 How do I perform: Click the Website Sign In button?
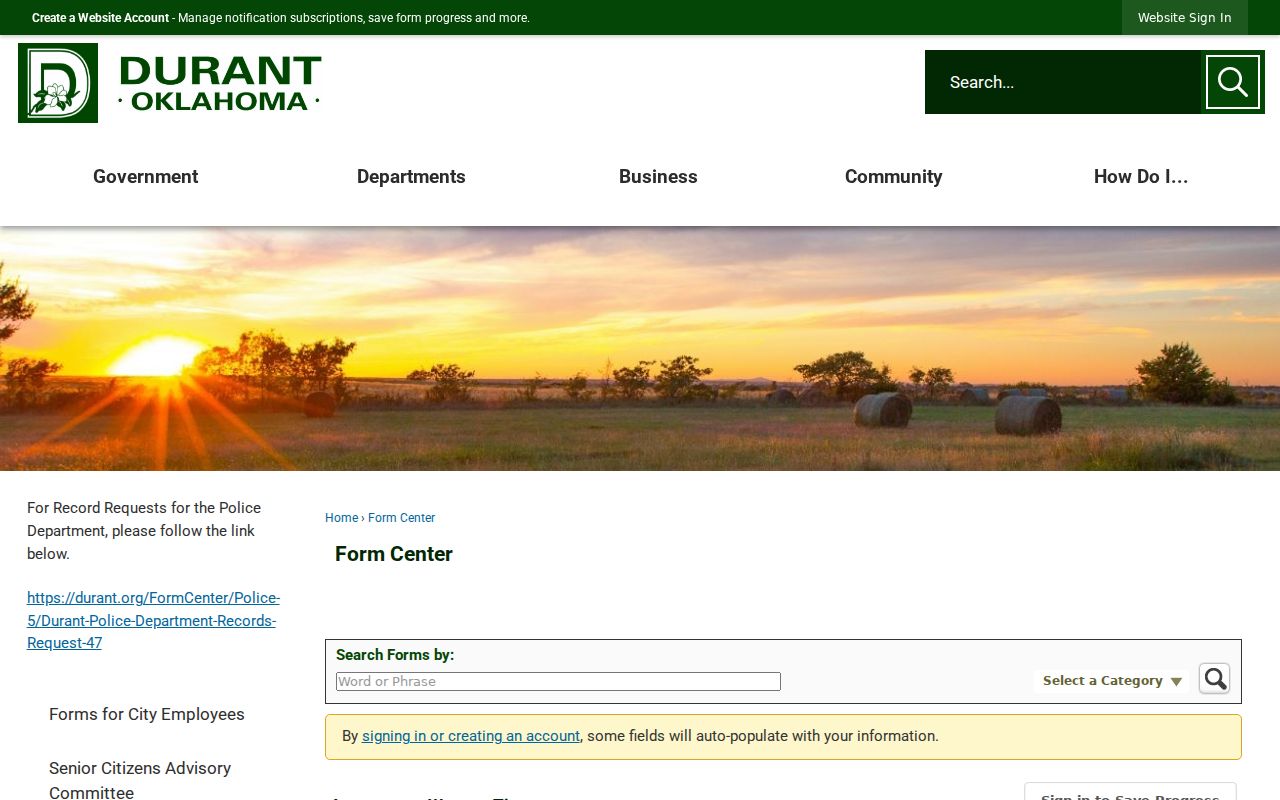pos(1185,18)
